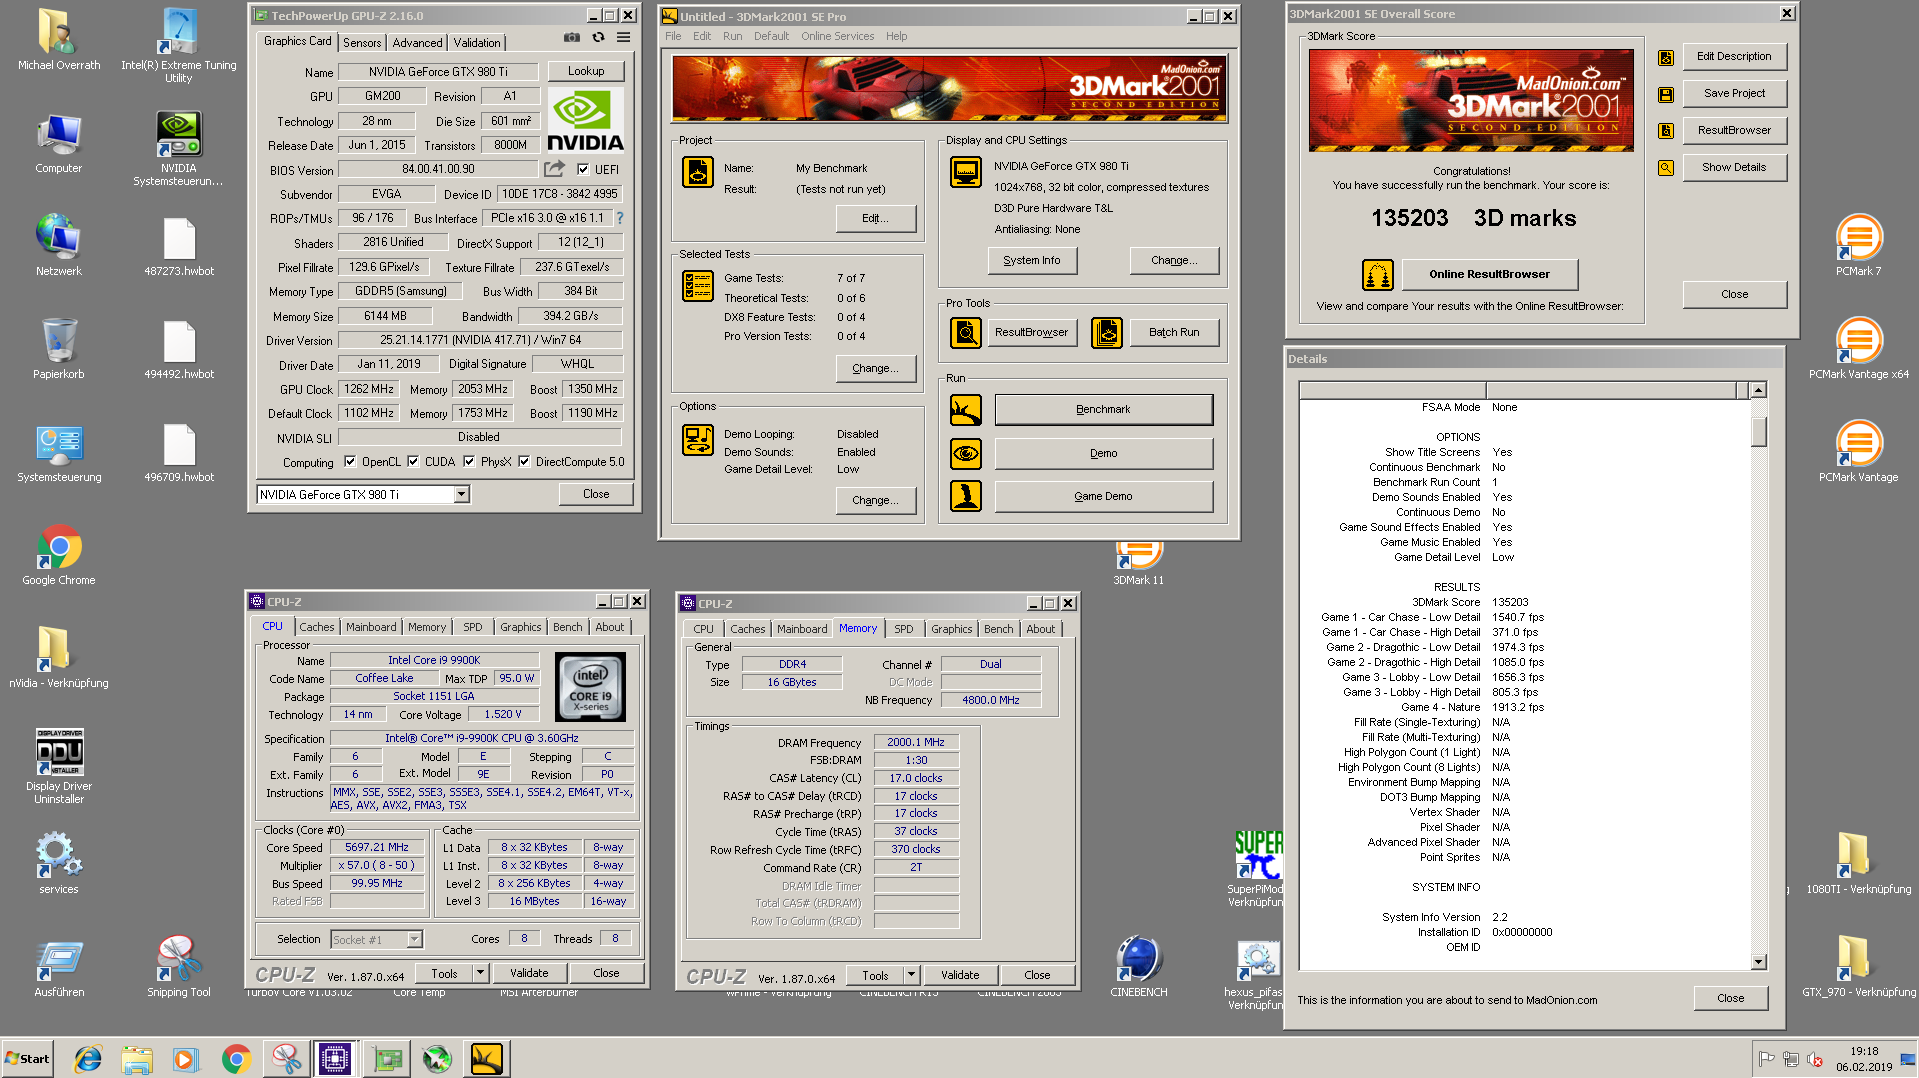
Task: Click Change... in Selected Tests section
Action: pos(875,368)
